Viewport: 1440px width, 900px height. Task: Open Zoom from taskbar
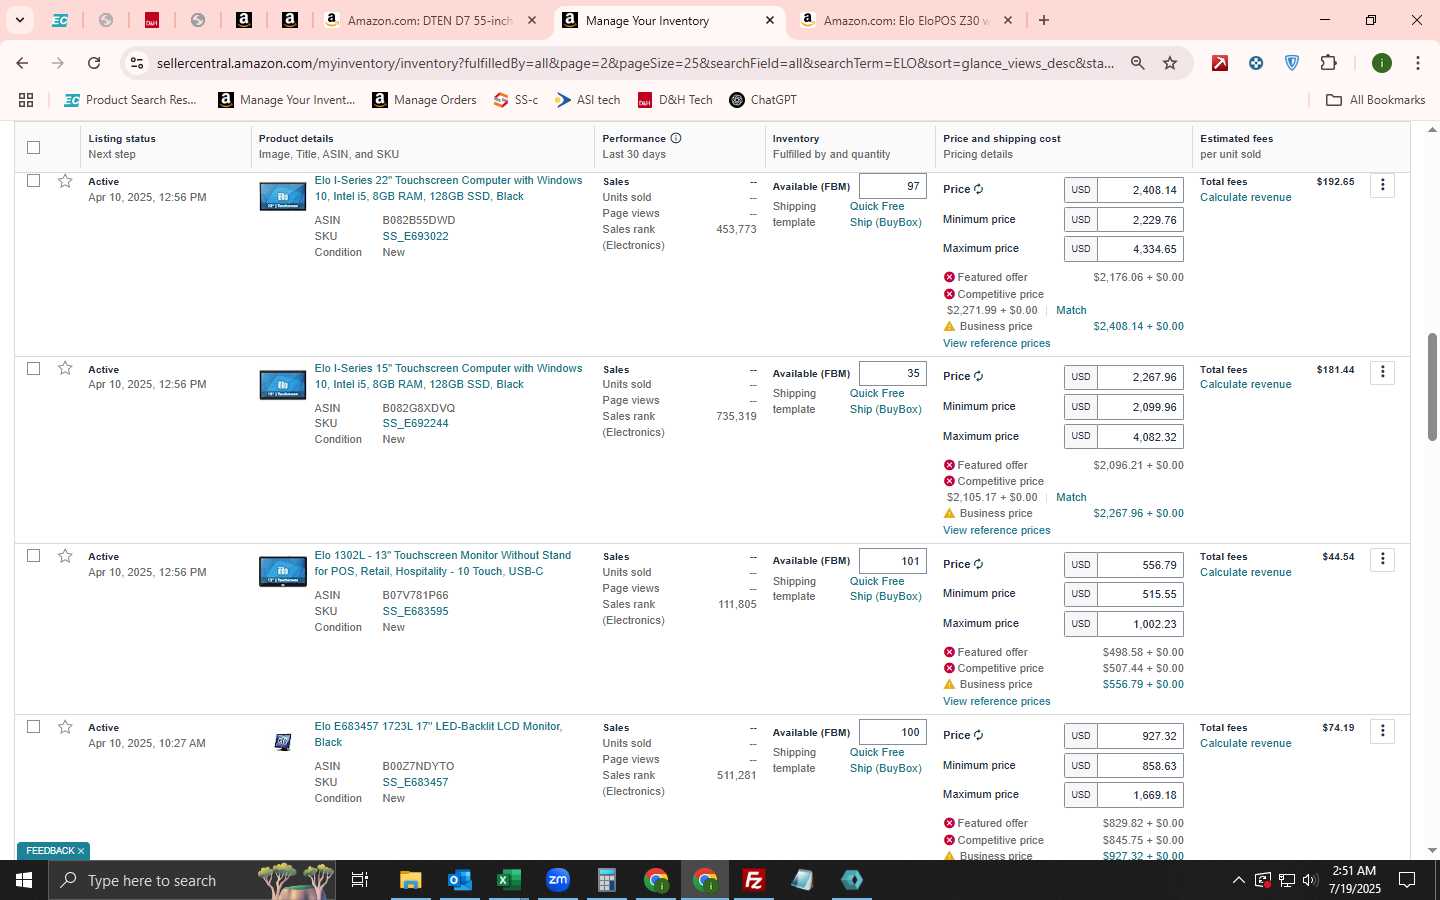[557, 880]
